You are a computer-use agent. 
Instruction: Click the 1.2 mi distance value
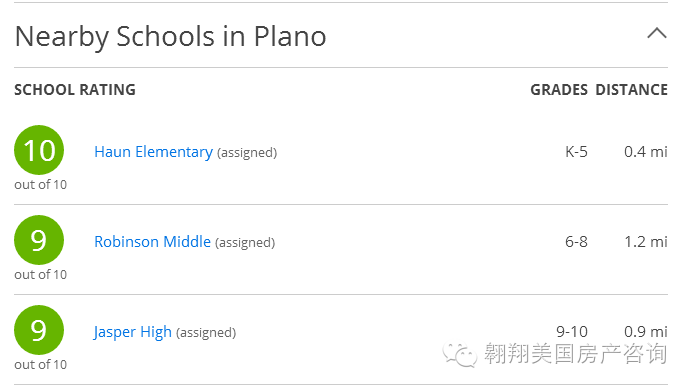[x=646, y=242]
